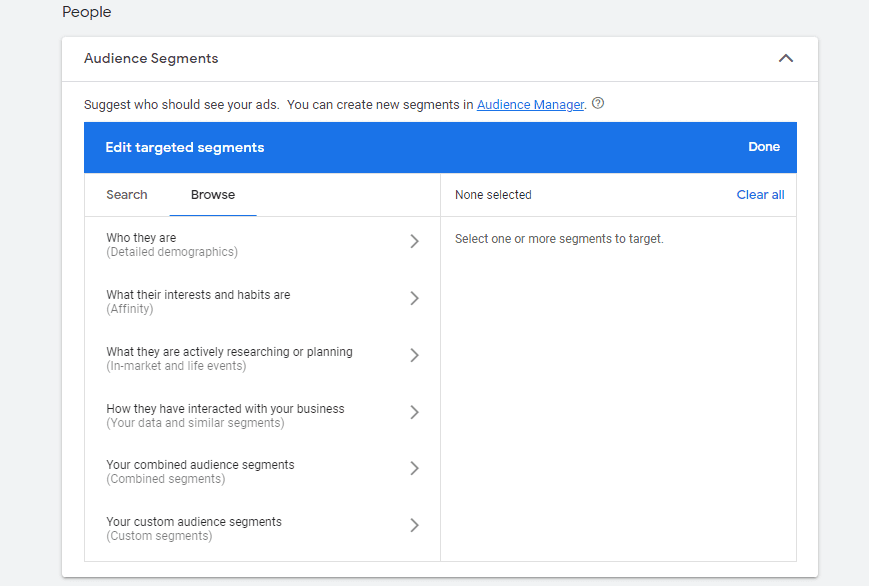Click Clear all selected segments
The image size is (869, 586).
coord(760,195)
